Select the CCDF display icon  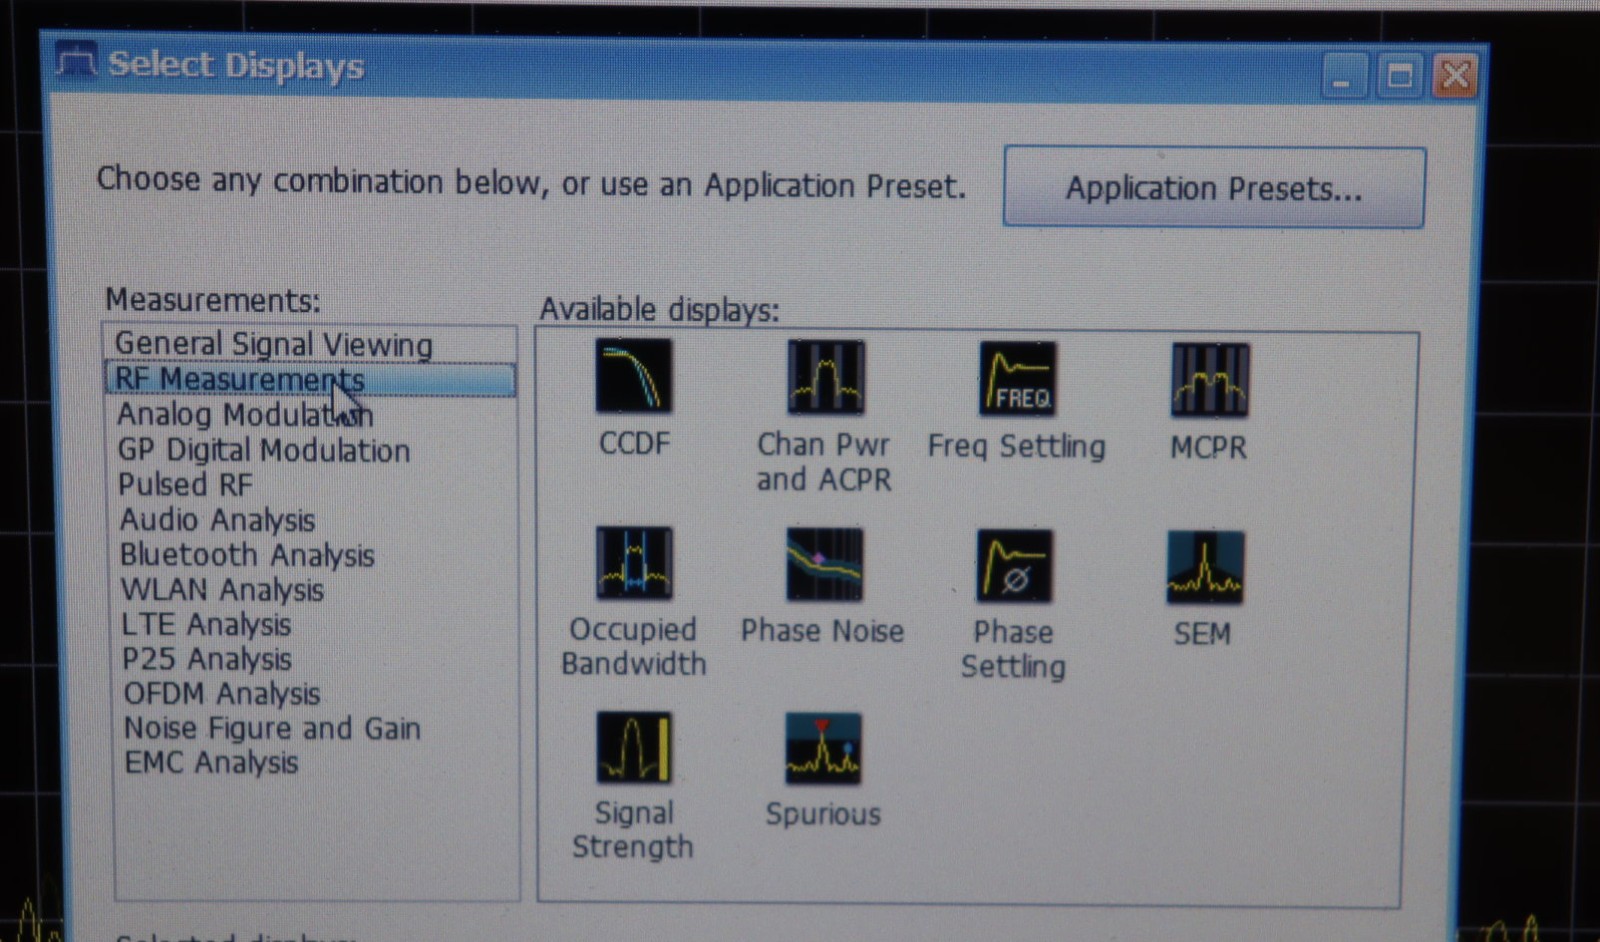634,376
